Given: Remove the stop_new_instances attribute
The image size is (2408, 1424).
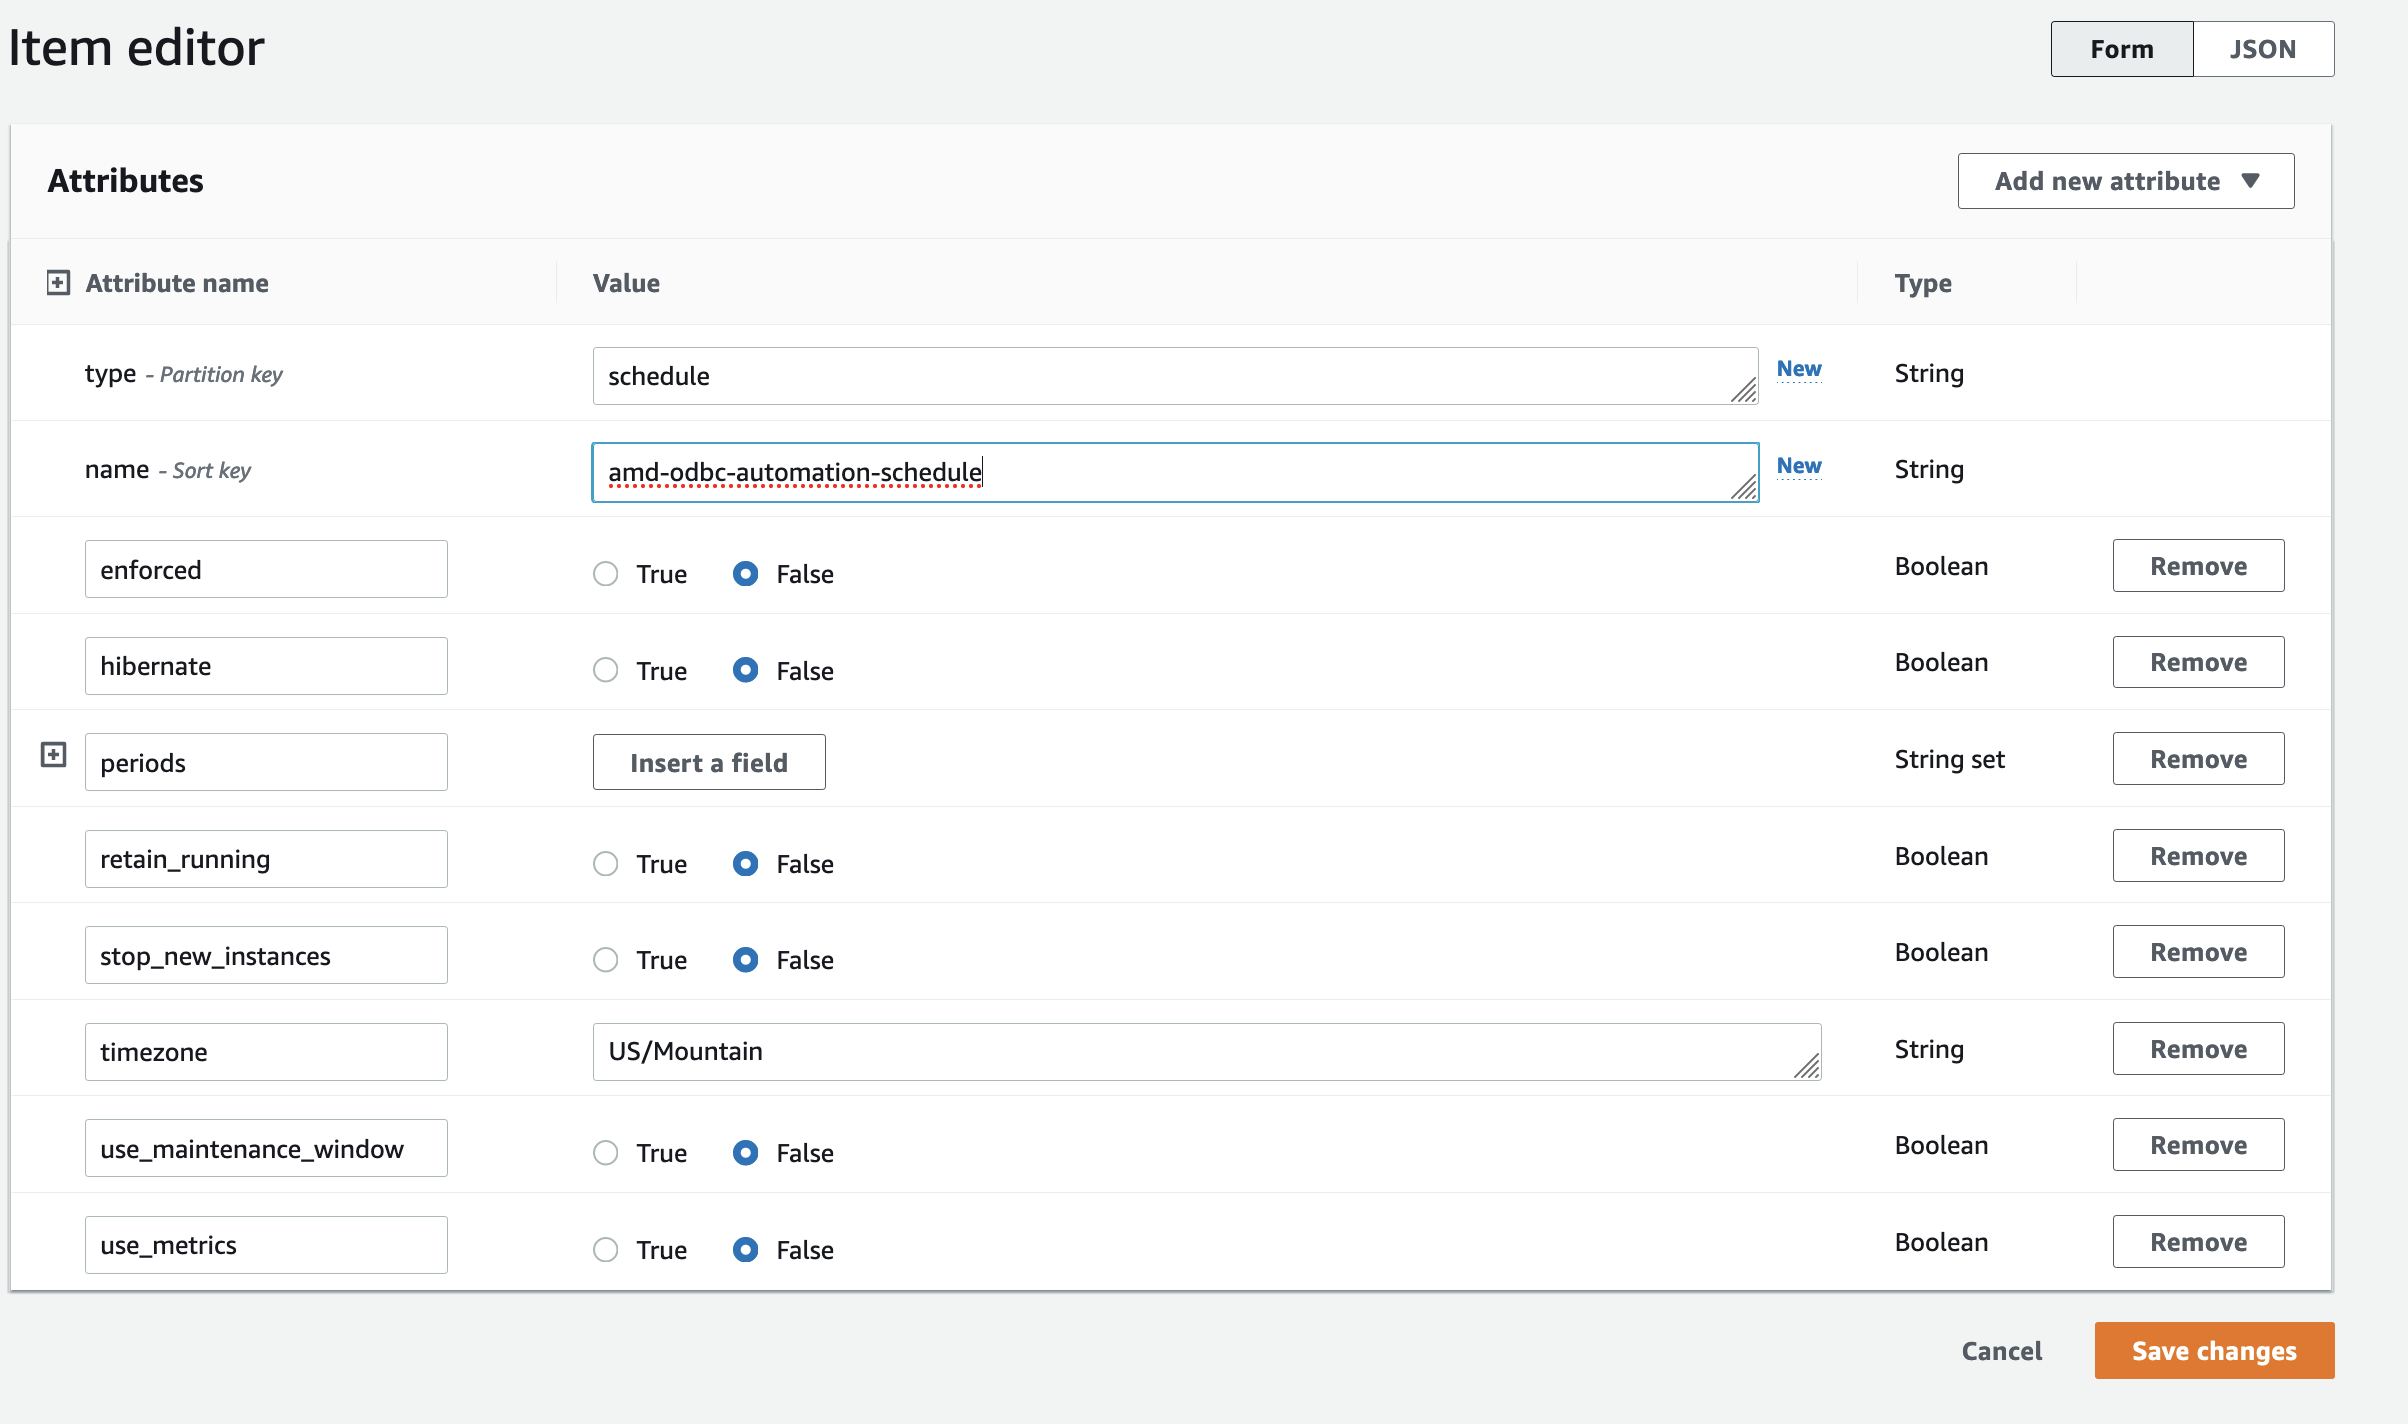Looking at the screenshot, I should point(2198,952).
